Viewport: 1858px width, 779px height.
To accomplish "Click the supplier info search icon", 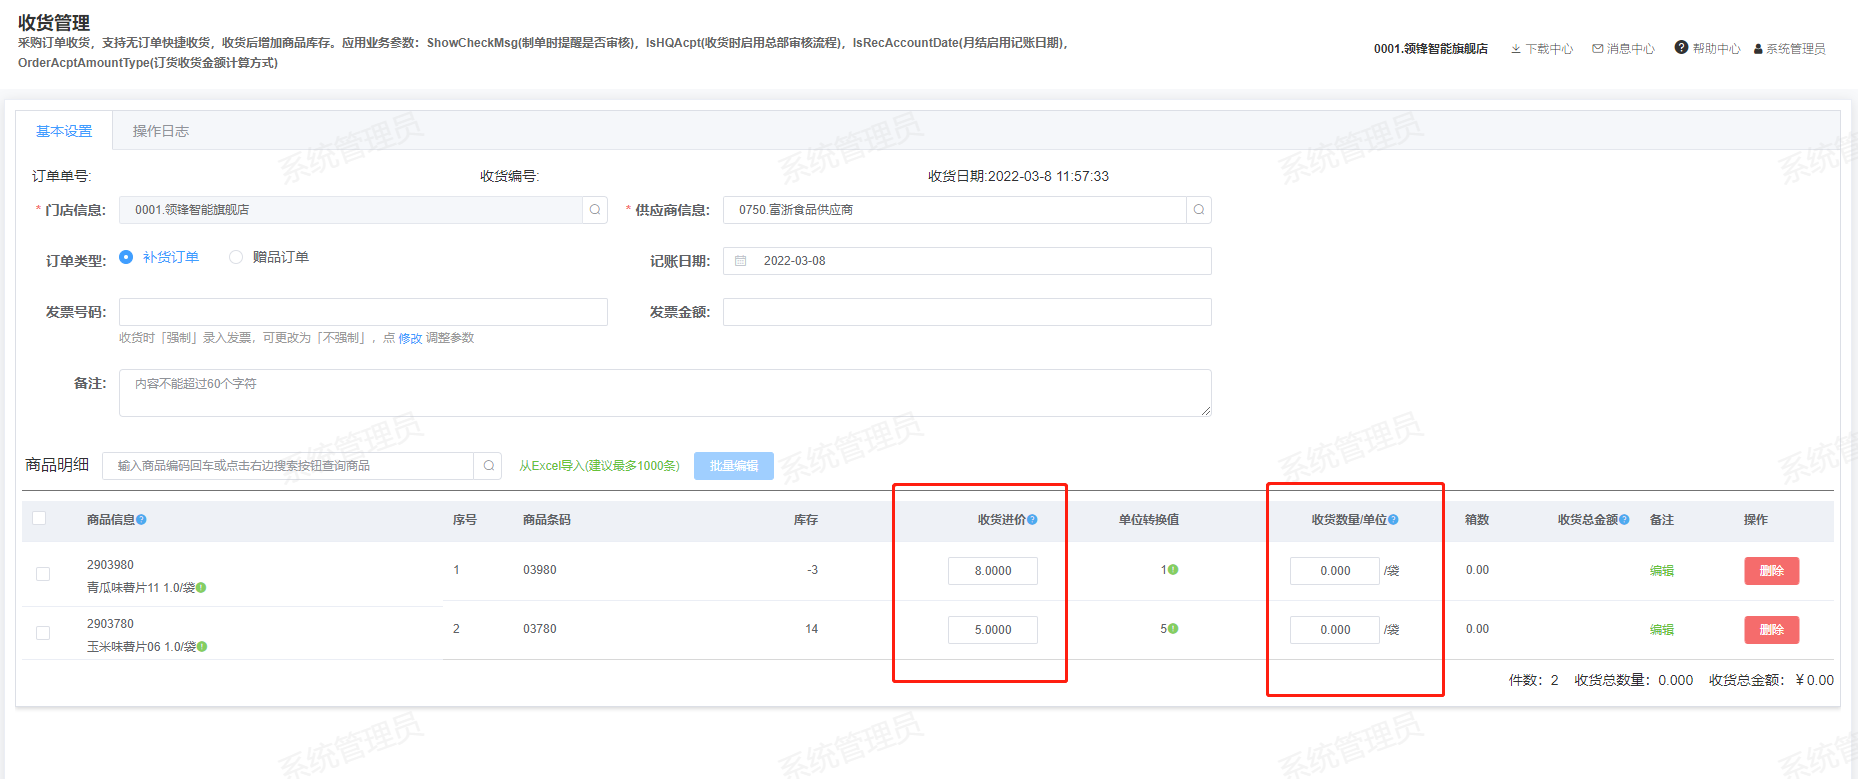I will point(1199,210).
